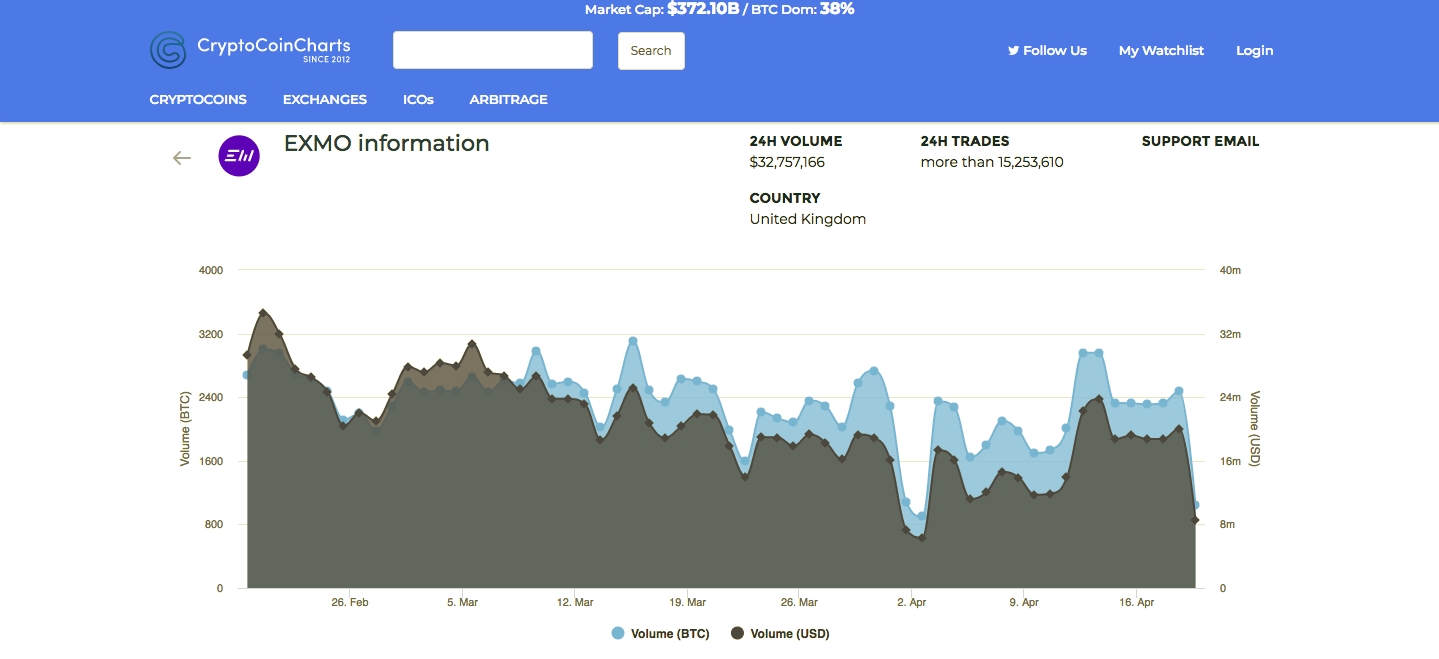
Task: Open the ARBITRAGE page
Action: [509, 100]
